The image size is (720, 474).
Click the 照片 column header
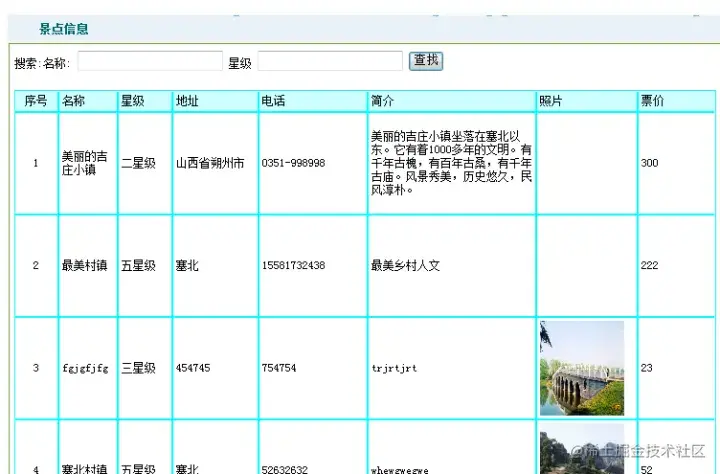coord(587,101)
